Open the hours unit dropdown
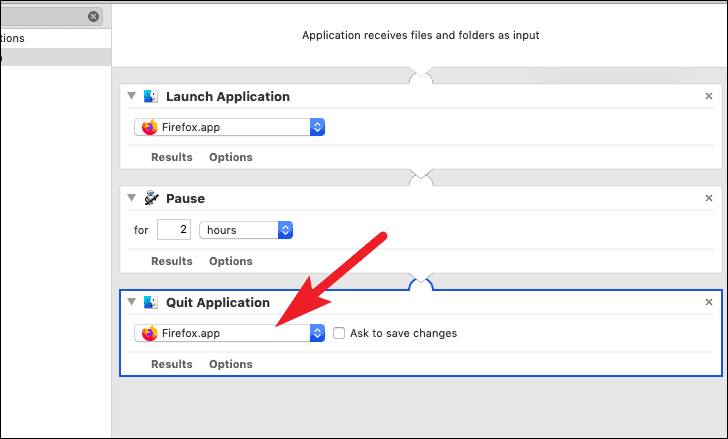 (246, 230)
